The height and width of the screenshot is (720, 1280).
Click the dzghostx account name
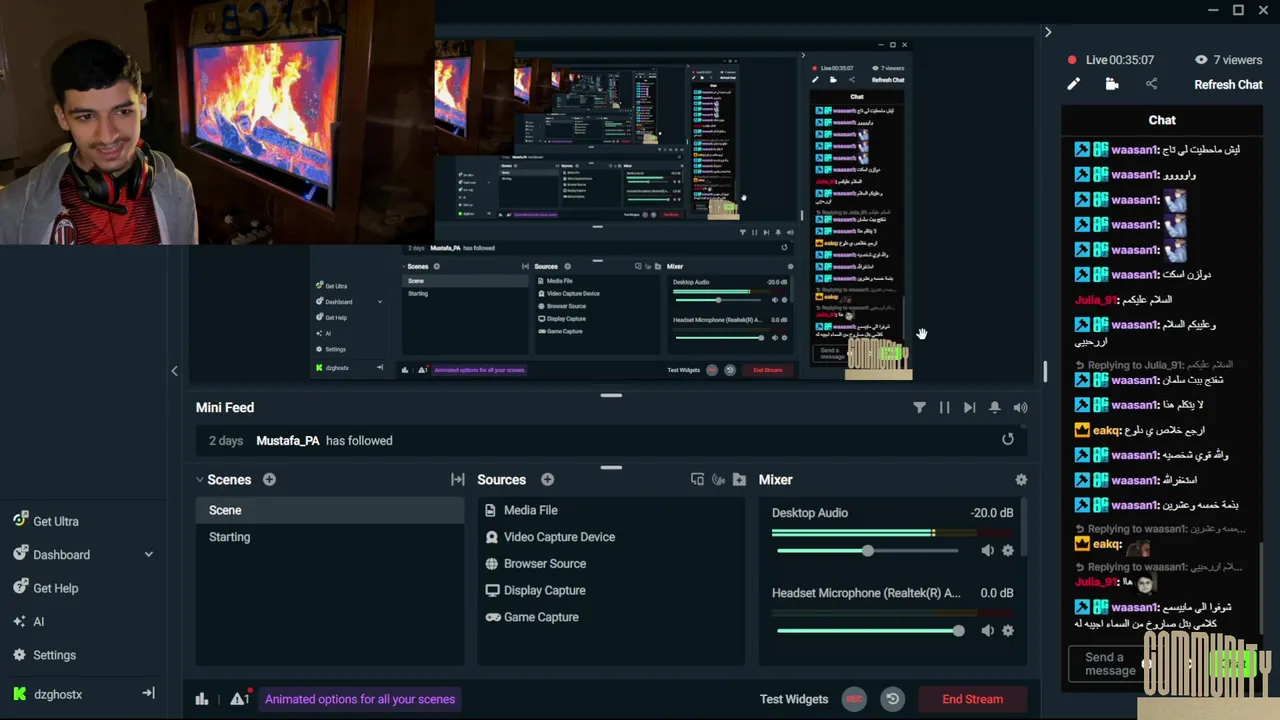tap(58, 694)
